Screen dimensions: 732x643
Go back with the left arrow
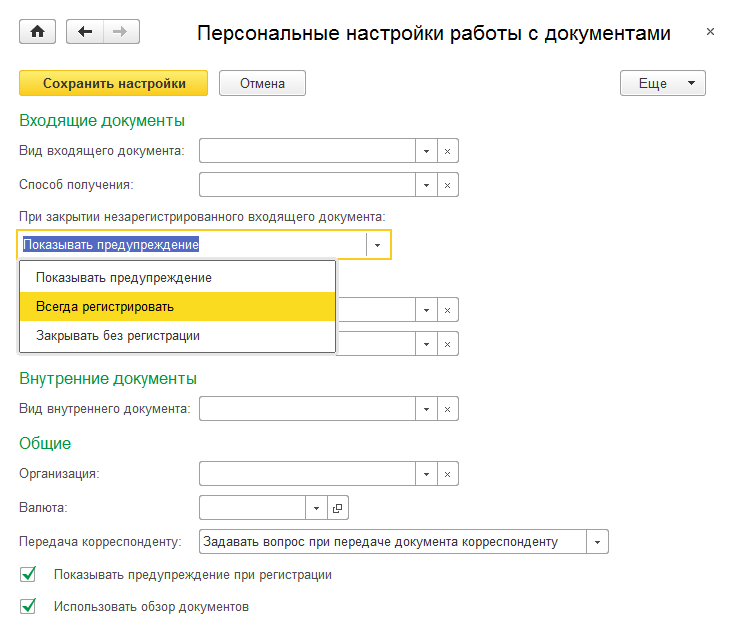click(85, 32)
